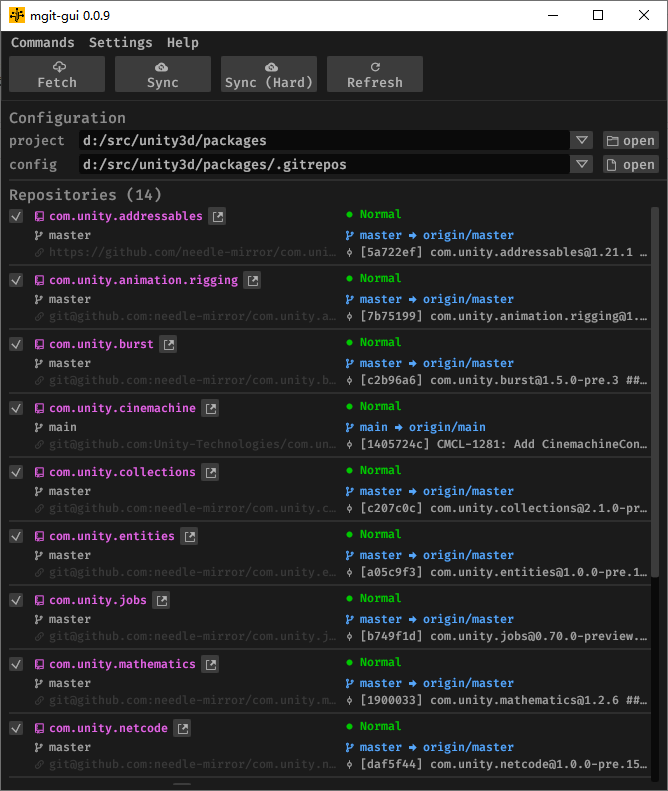Click the com.unity.cinemachine Unity-Technologies URL
Image resolution: width=668 pixels, height=791 pixels.
pyautogui.click(x=192, y=444)
